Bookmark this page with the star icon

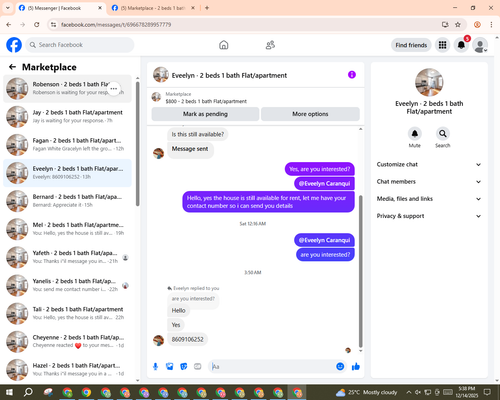(x=458, y=25)
